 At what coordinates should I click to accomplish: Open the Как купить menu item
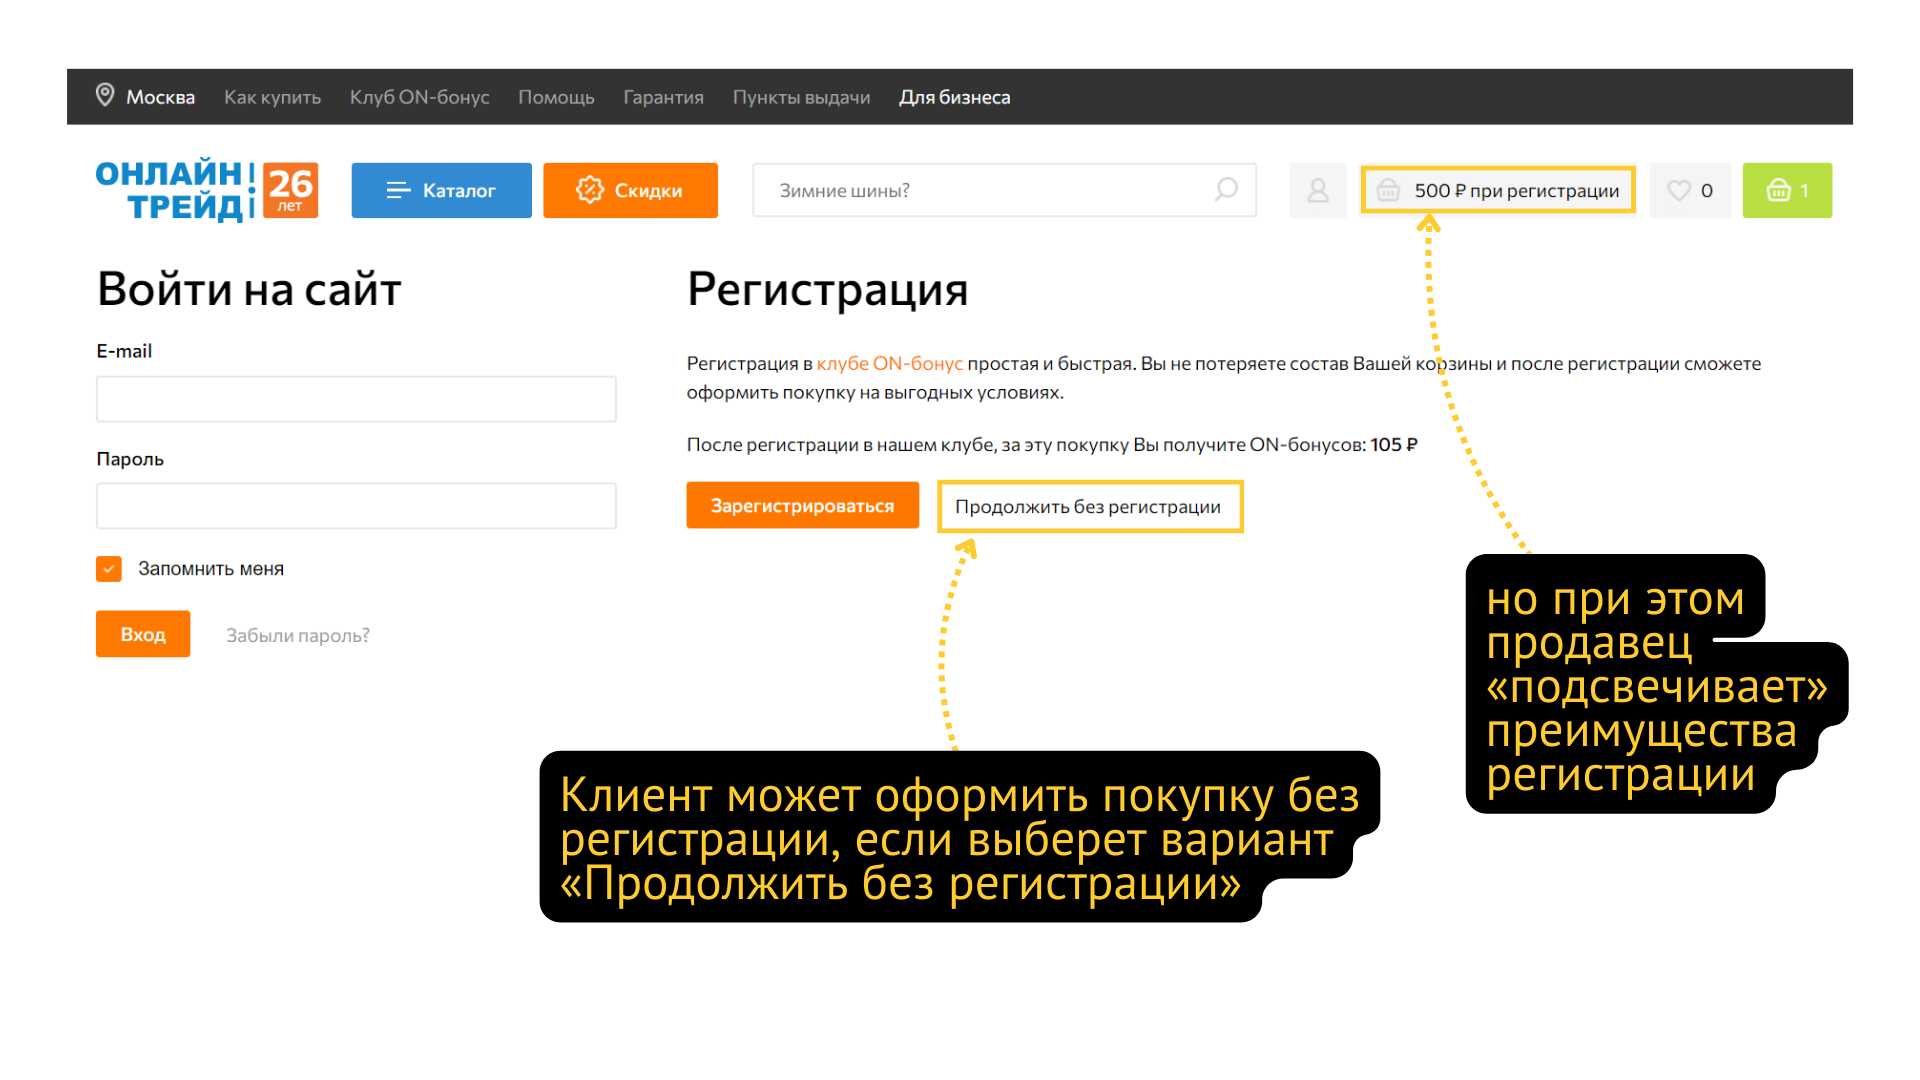[x=272, y=97]
